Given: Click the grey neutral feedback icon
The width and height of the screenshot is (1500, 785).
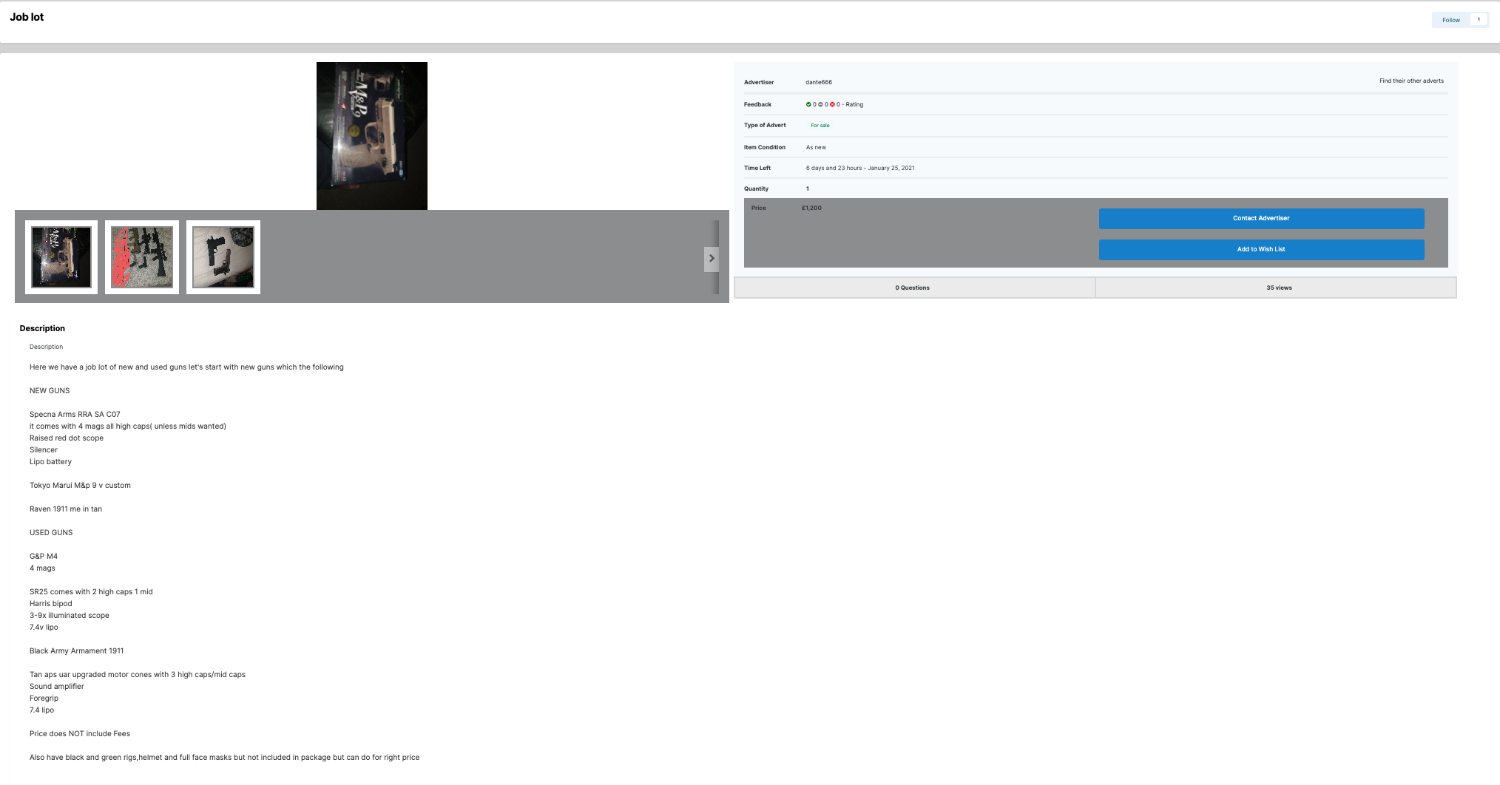Looking at the screenshot, I should pyautogui.click(x=821, y=104).
